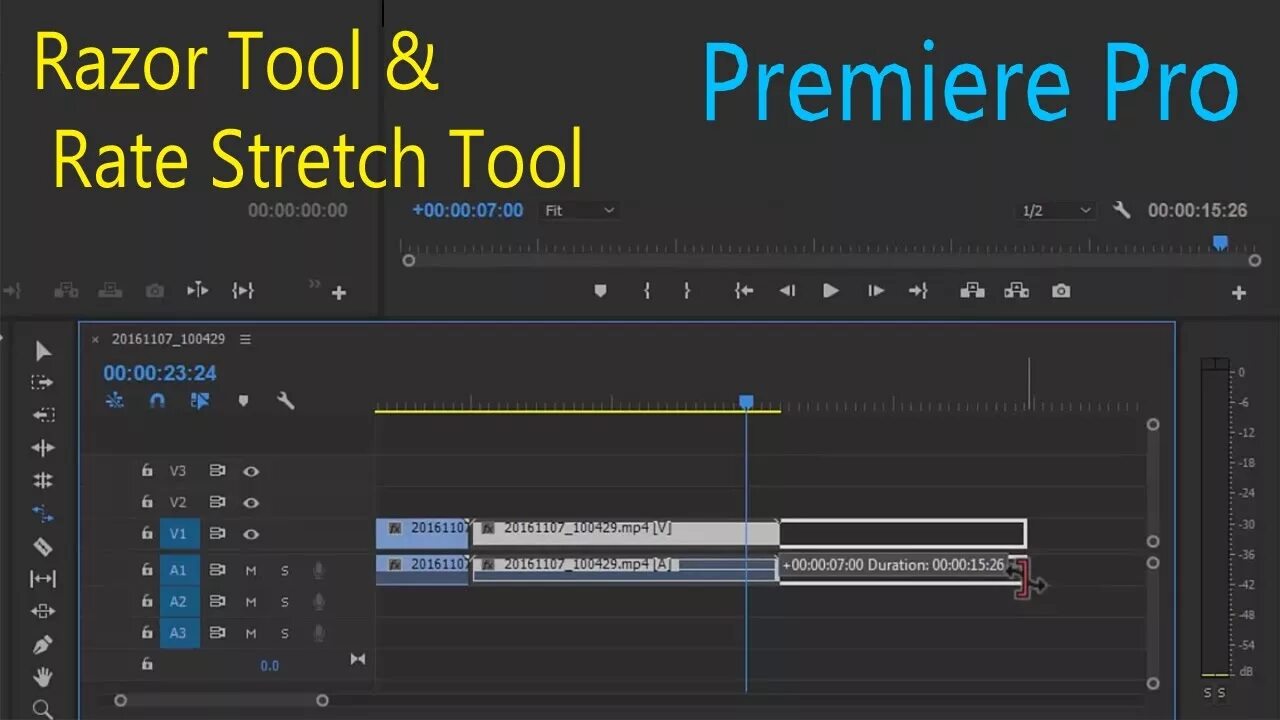Select the Selection arrow tool
1280x720 pixels.
pos(43,351)
